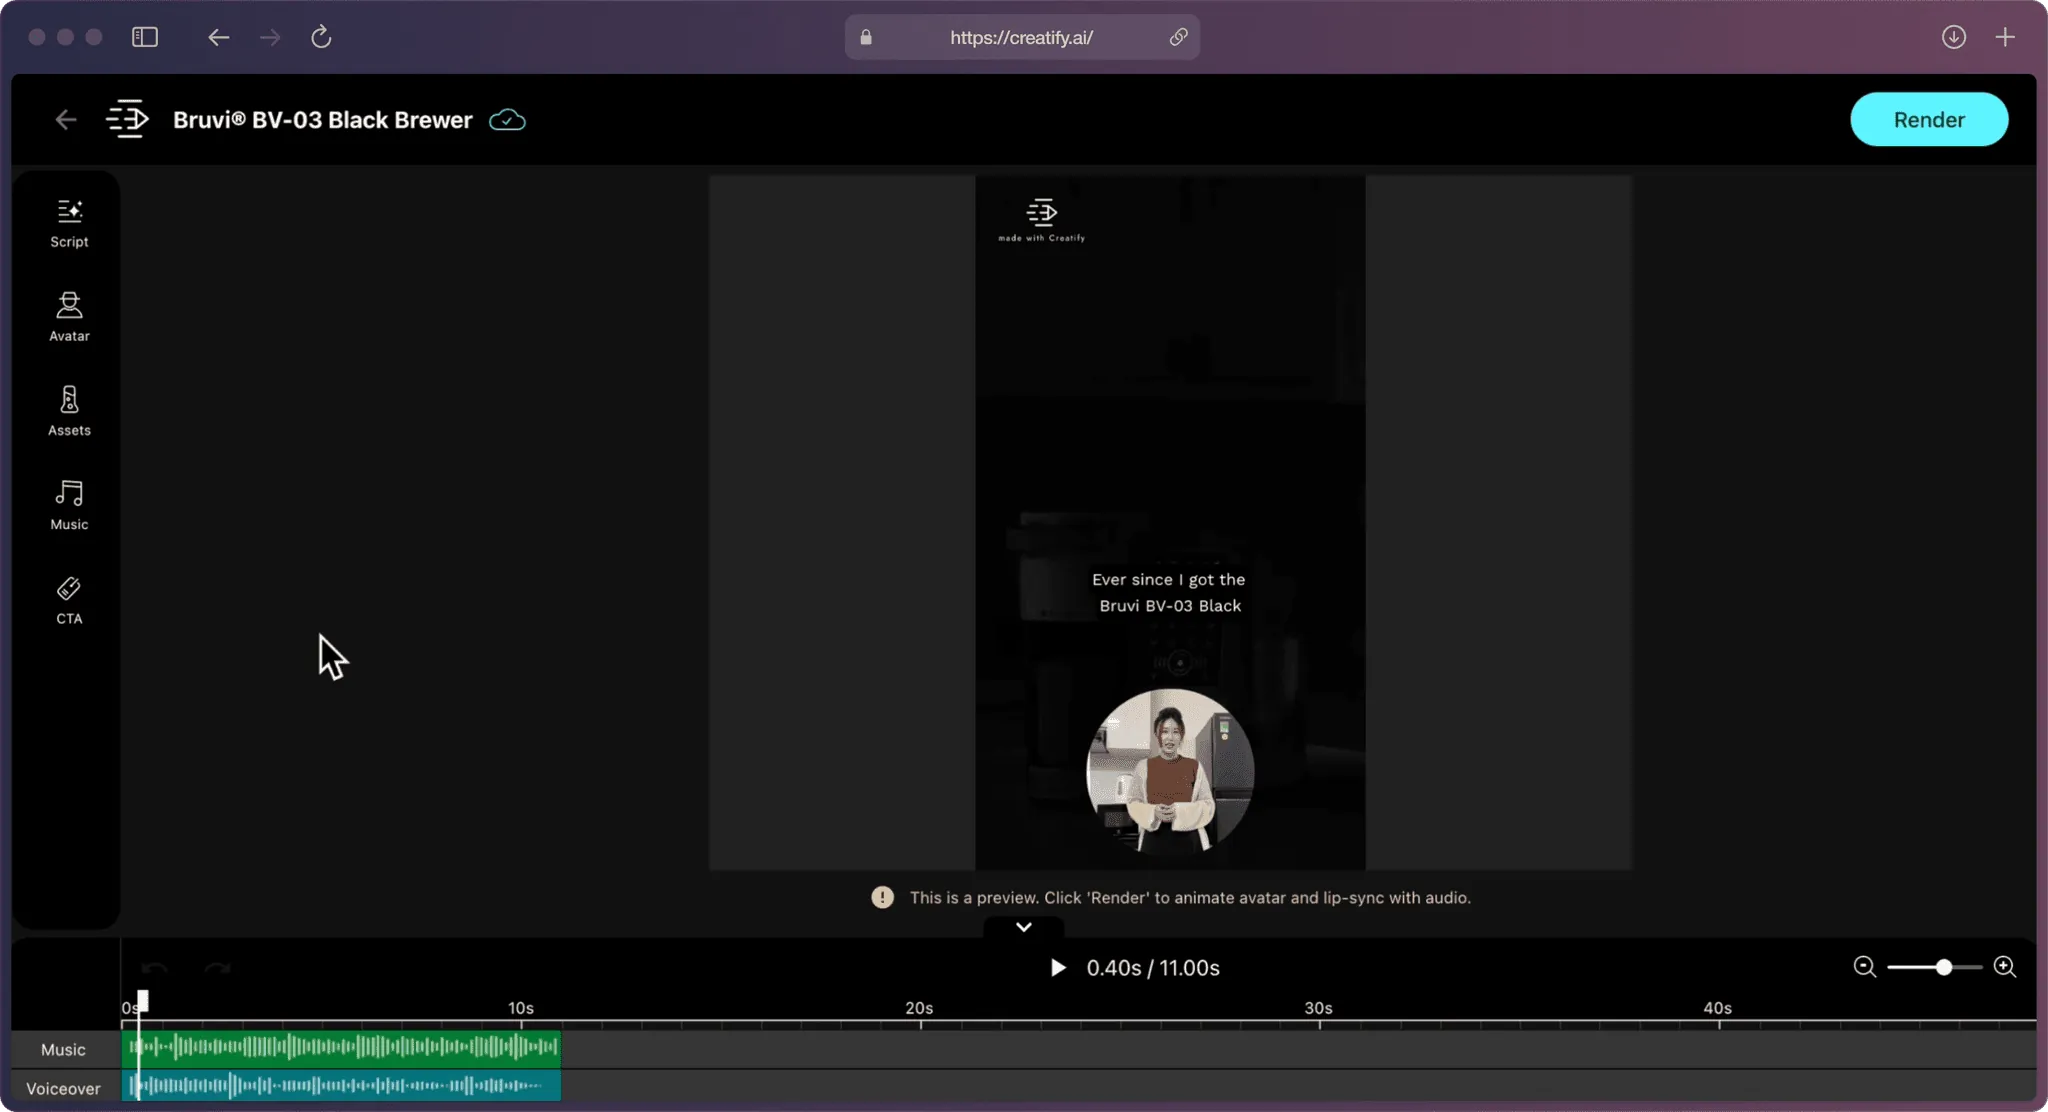Click the project title Bruvi BV-03 Black Brewer

tap(322, 120)
